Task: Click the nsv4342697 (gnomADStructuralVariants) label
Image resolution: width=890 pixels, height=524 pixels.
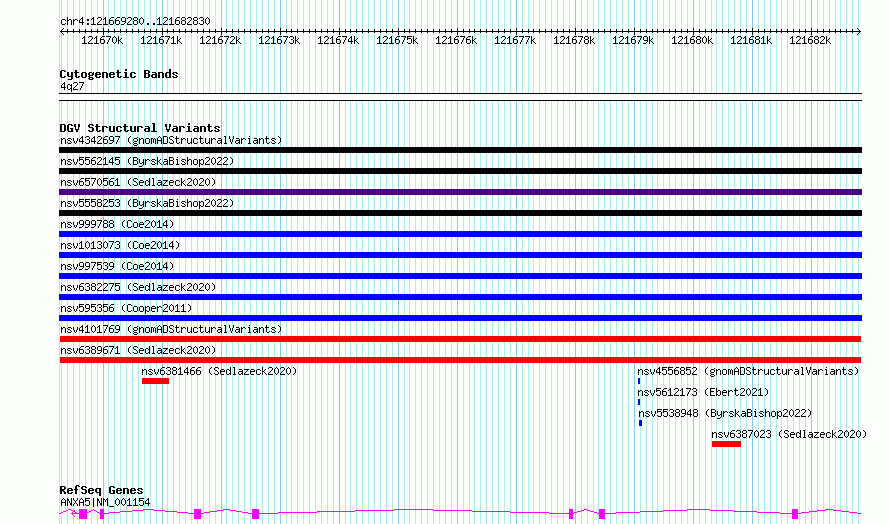Action: (171, 140)
